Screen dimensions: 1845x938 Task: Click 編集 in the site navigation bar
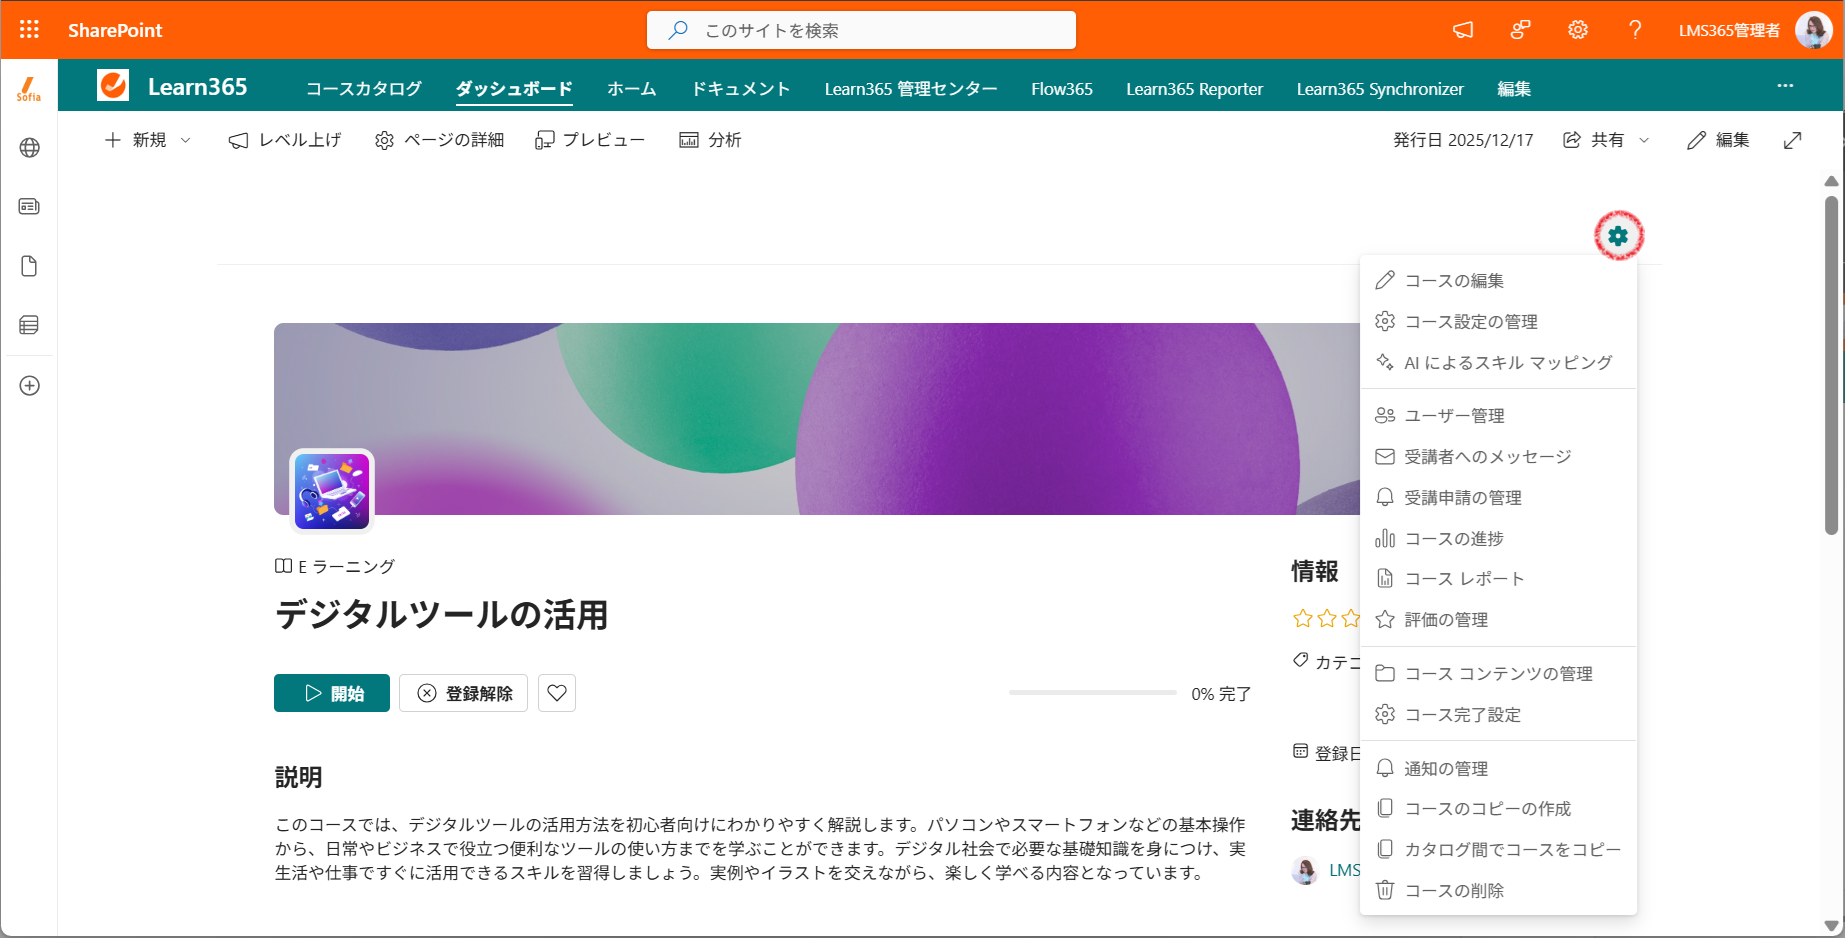(x=1514, y=89)
